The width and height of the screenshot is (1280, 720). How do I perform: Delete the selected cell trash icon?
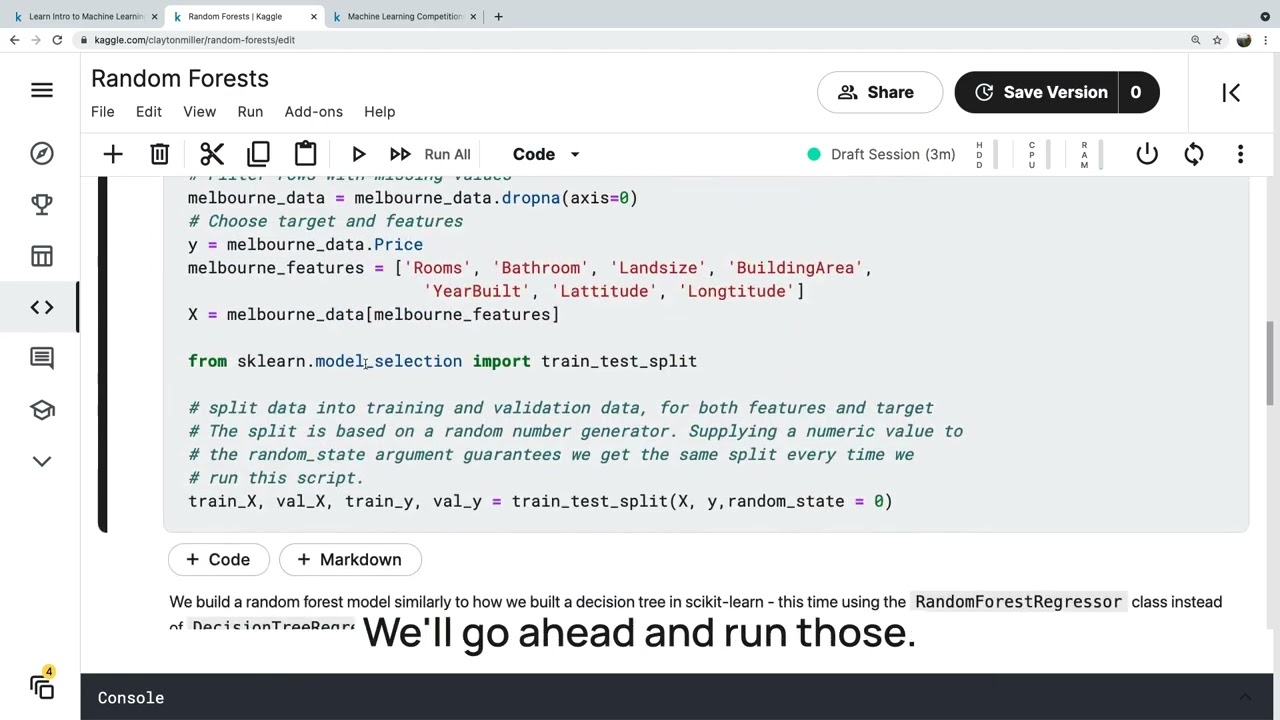click(x=159, y=154)
